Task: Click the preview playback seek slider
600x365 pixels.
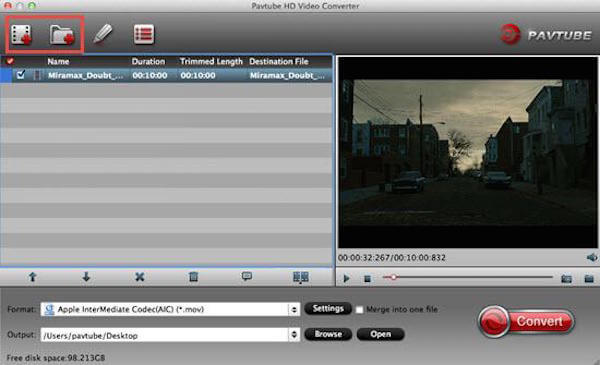Action: coord(468,277)
